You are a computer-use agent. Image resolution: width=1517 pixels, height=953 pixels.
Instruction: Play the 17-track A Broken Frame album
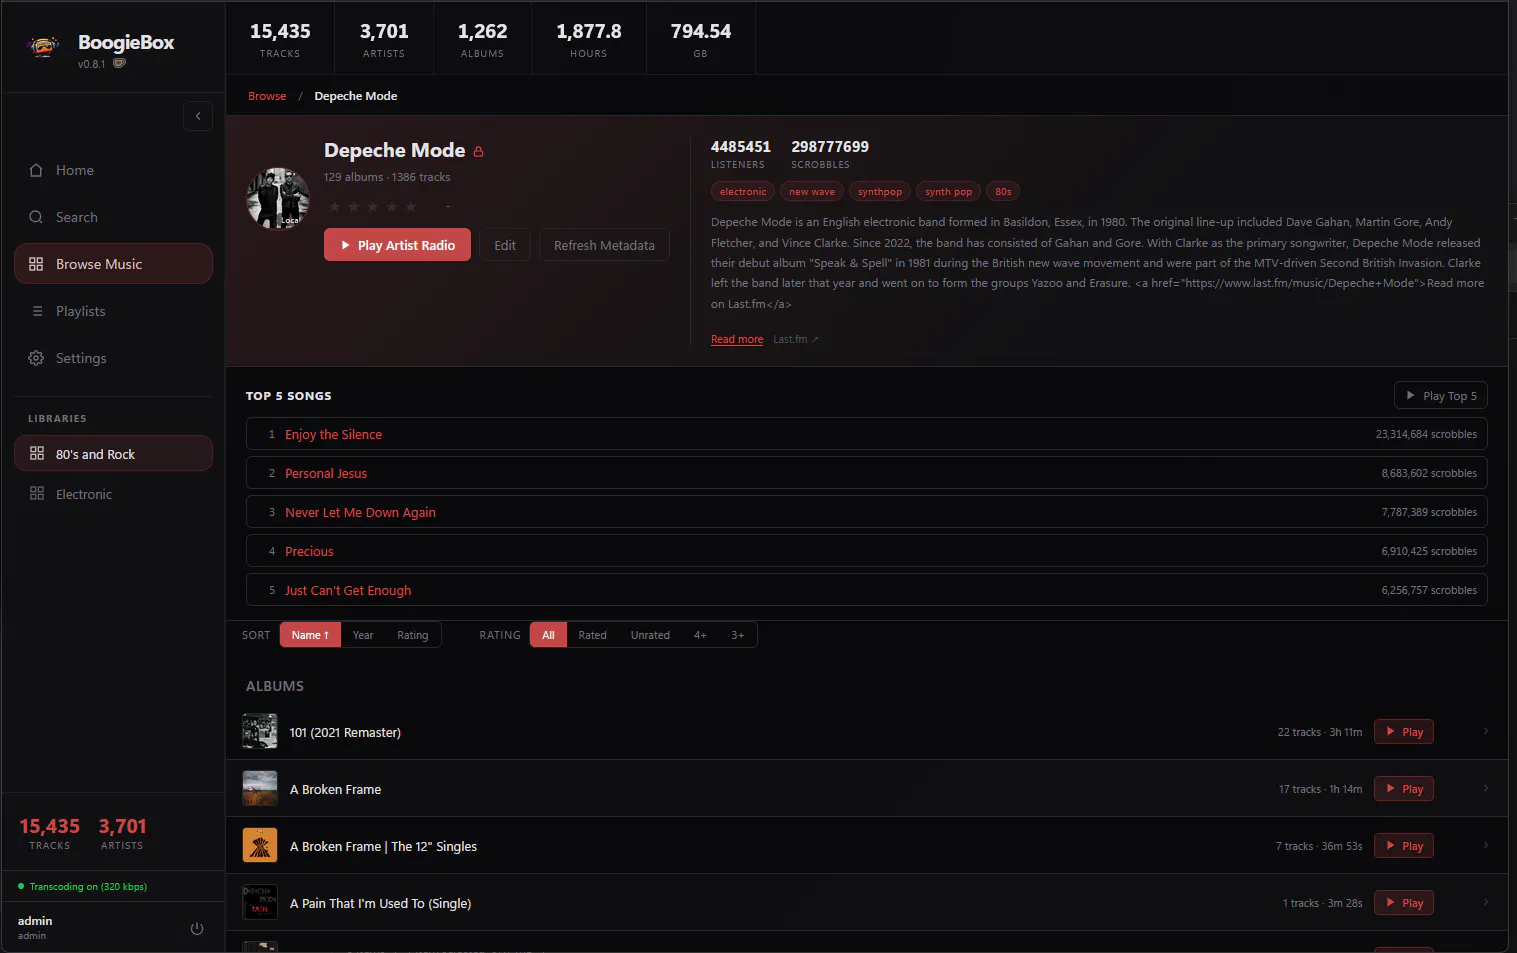[x=1404, y=789]
